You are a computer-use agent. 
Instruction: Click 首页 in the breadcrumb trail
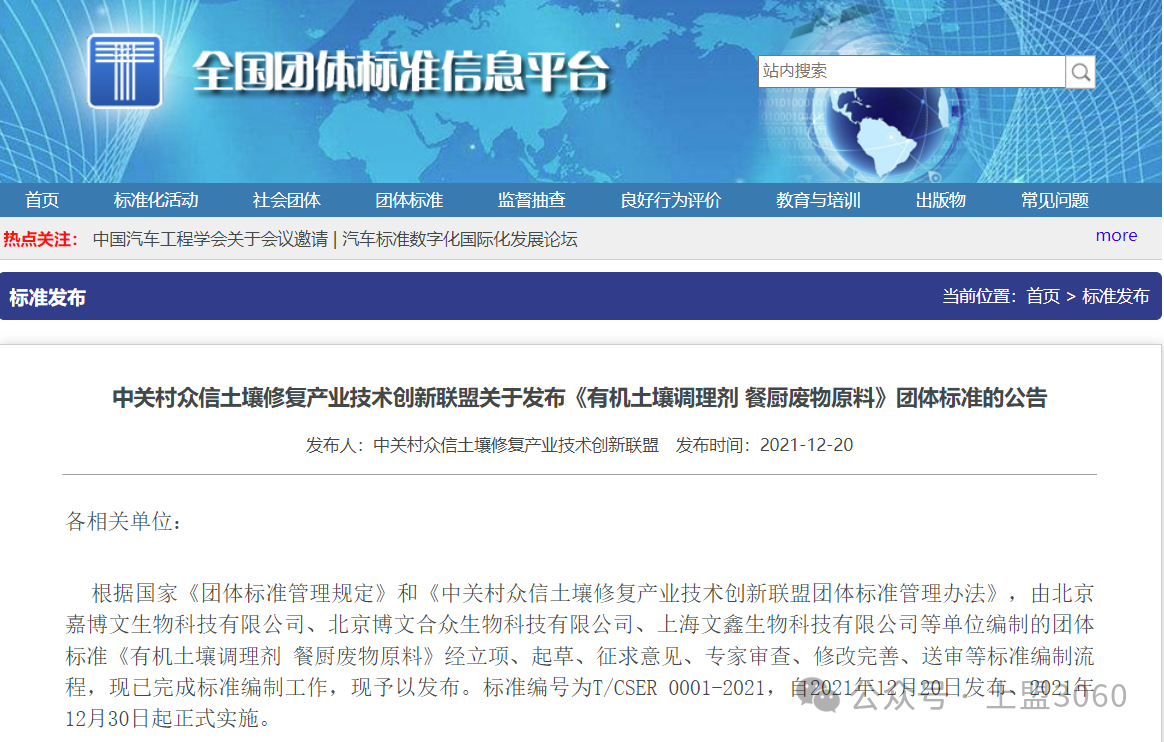coord(1043,296)
